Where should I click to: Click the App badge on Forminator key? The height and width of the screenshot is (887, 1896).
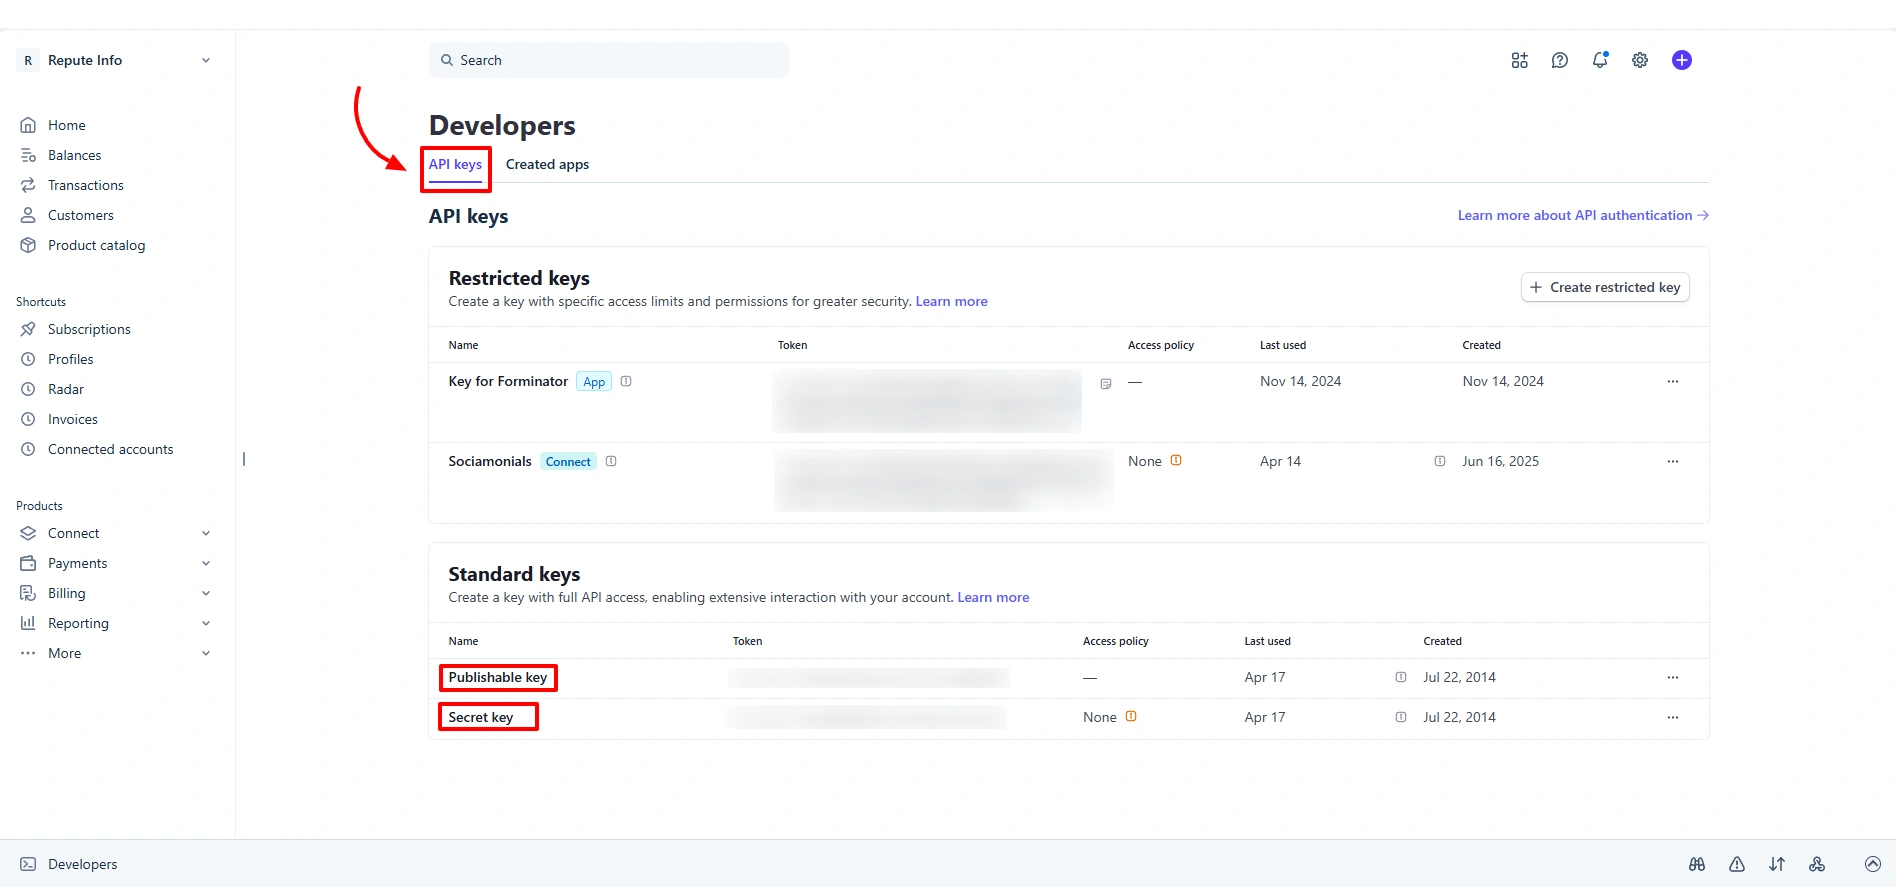pos(594,382)
